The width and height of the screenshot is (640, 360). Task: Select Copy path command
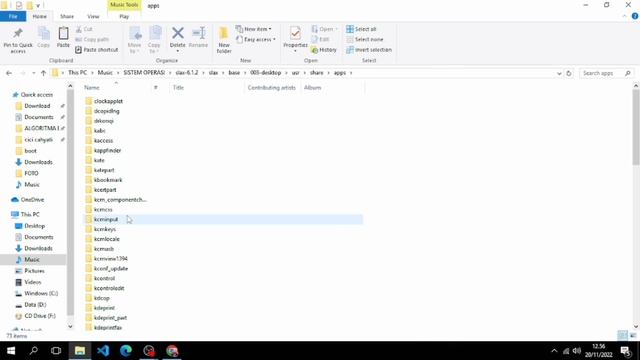pos(92,39)
